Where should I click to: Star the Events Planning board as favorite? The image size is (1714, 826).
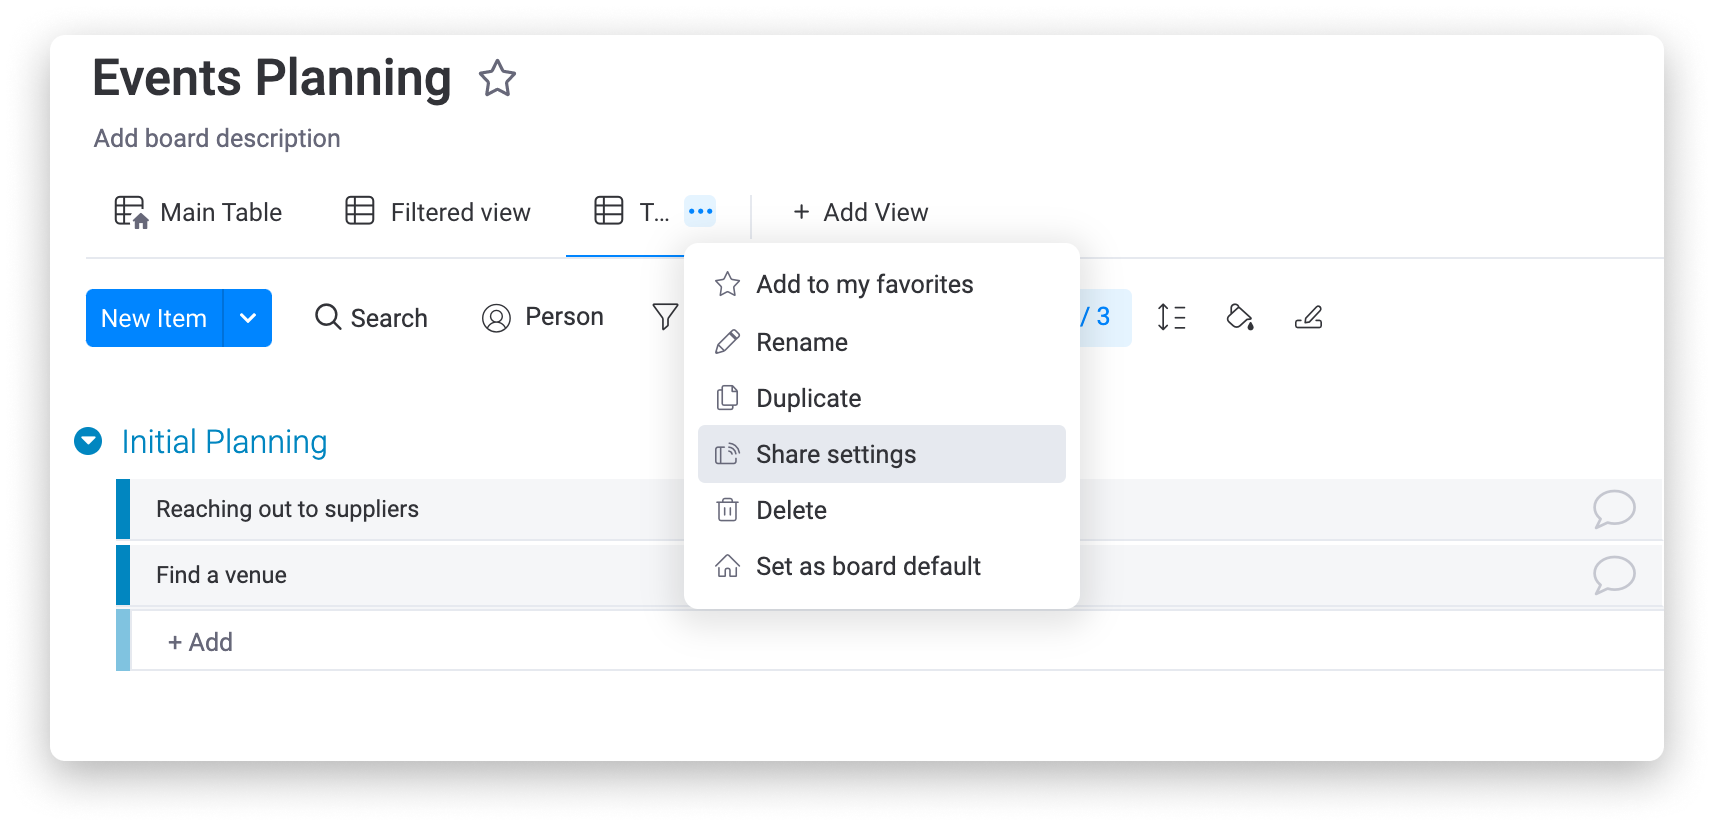497,78
